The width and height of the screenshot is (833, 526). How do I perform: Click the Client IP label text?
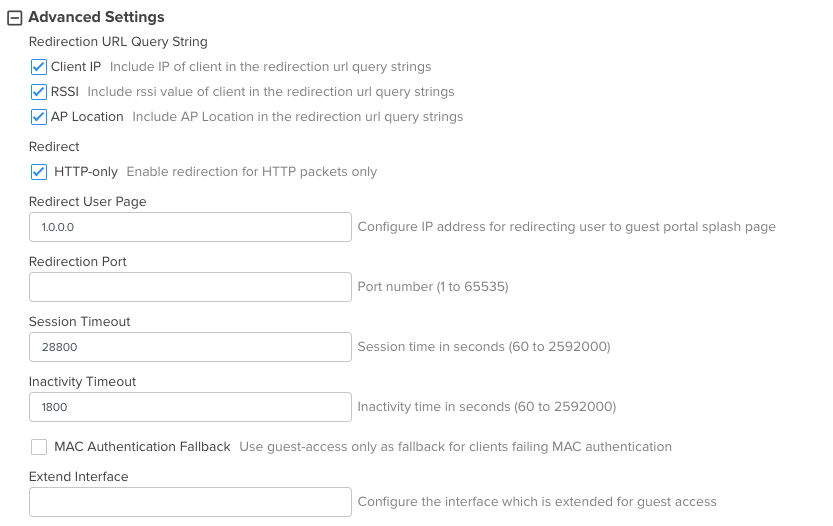pos(76,67)
